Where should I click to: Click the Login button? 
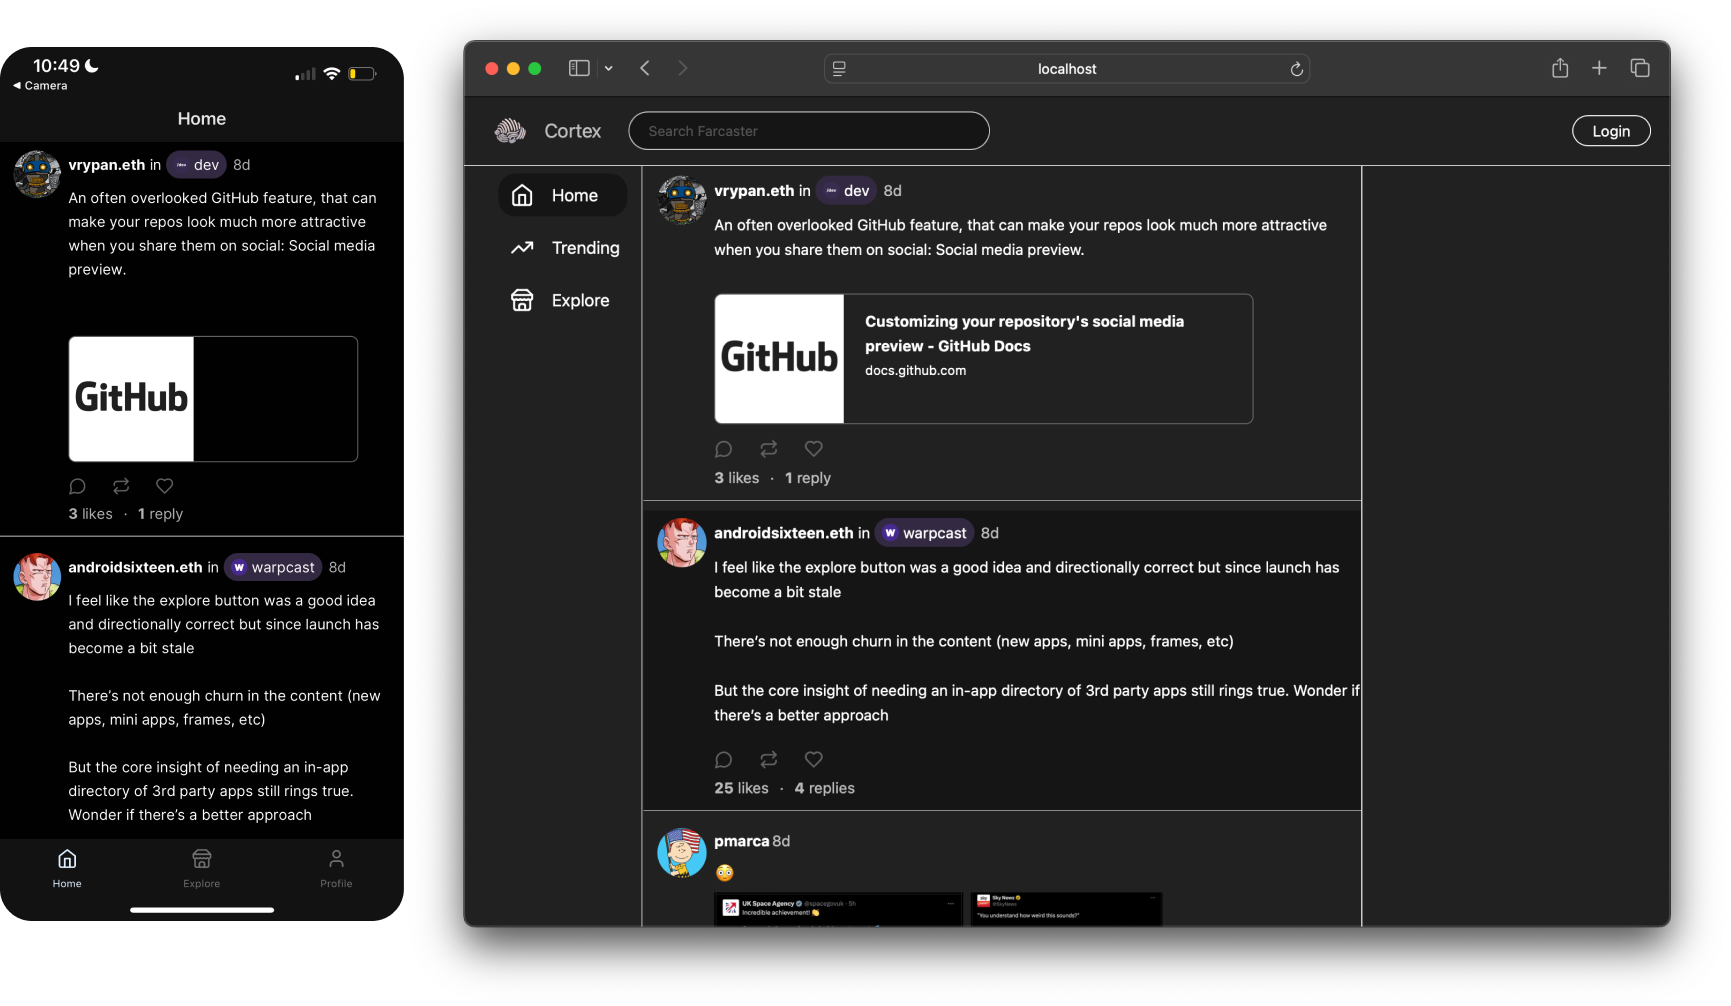[x=1611, y=131]
